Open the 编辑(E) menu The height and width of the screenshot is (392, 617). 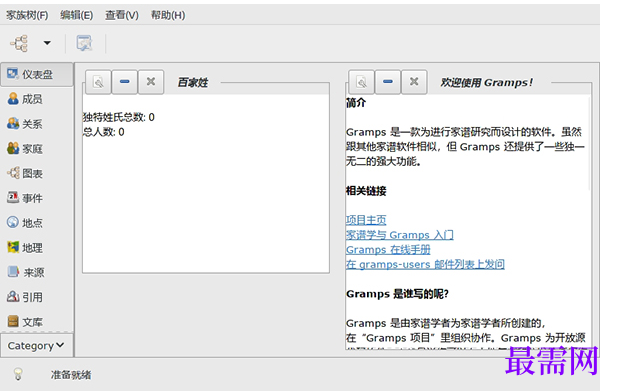(76, 15)
